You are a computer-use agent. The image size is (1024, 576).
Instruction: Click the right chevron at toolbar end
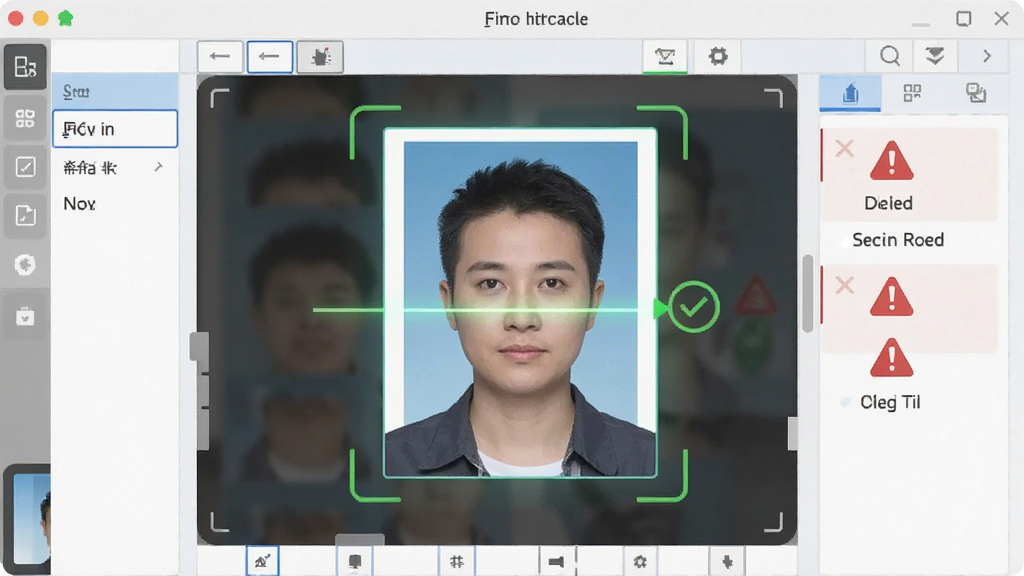coord(987,56)
